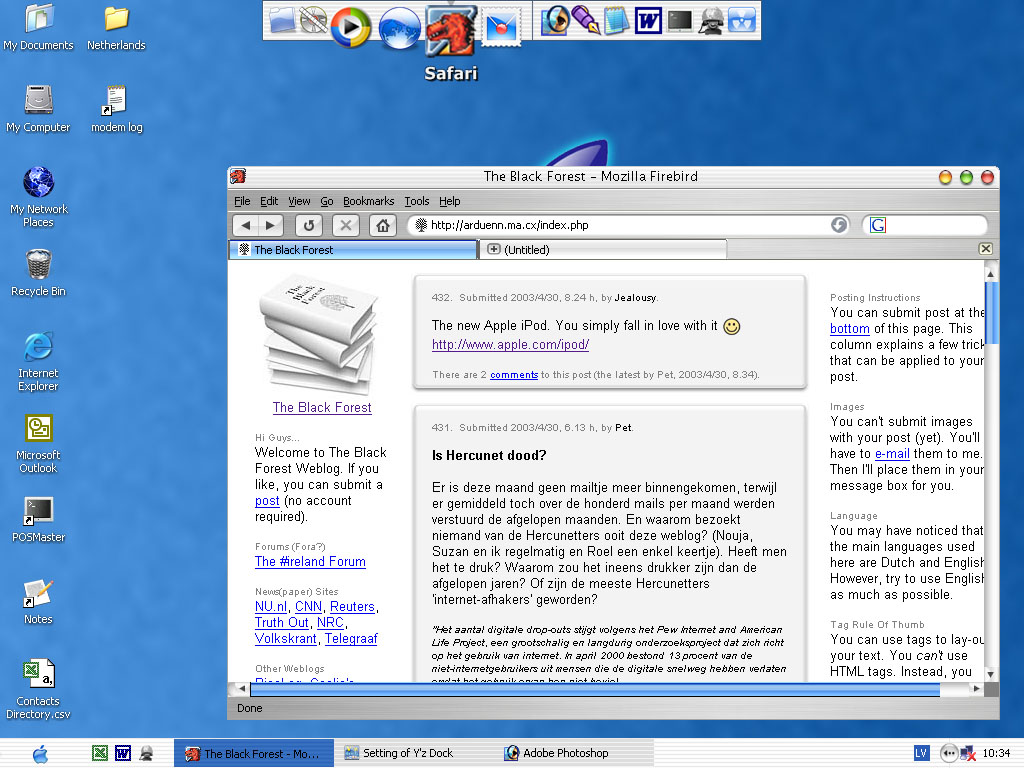
Task: Open the Truth Out link
Action: 281,623
